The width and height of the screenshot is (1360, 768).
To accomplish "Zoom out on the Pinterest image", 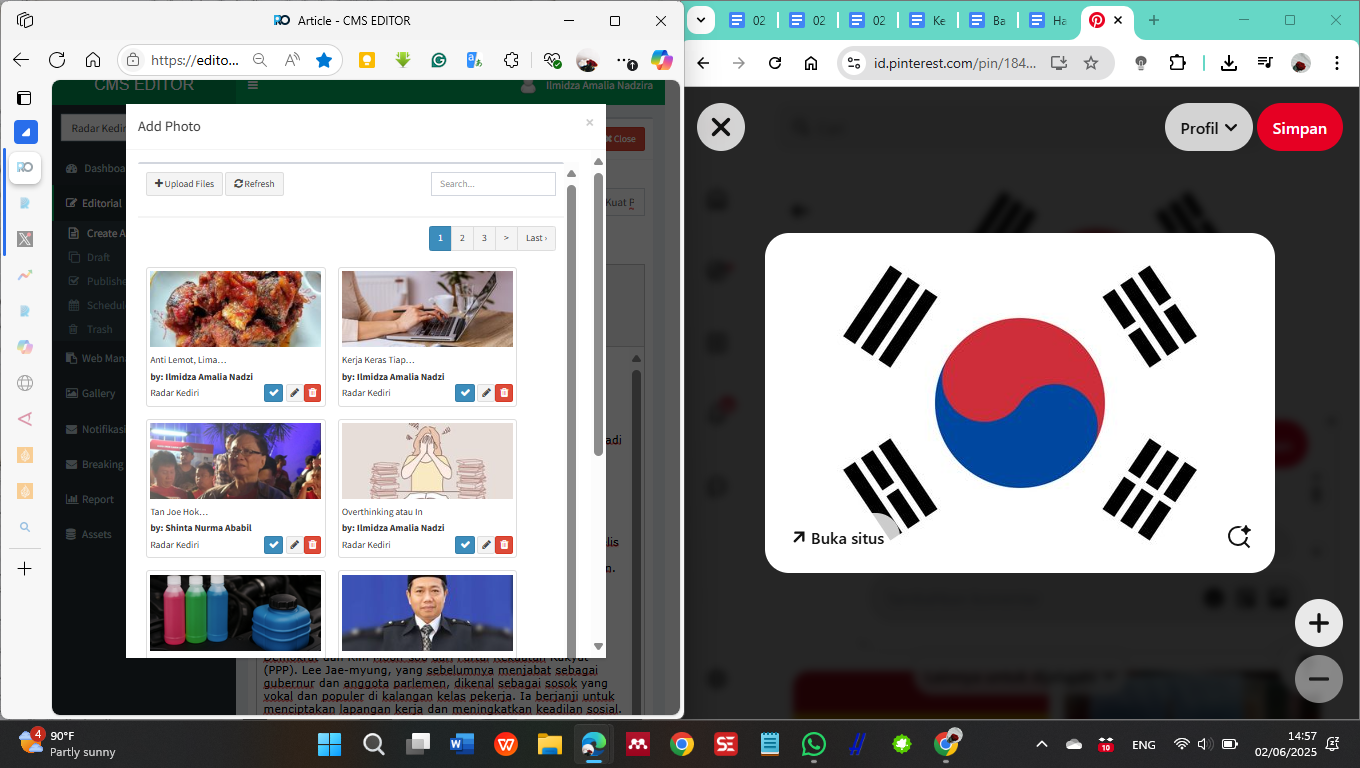I will [1319, 679].
